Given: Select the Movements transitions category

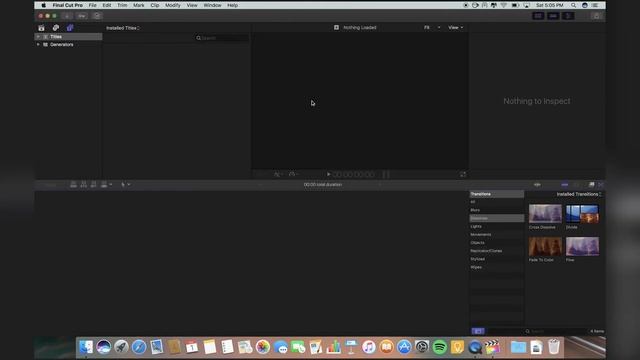Looking at the screenshot, I should pos(497,235).
